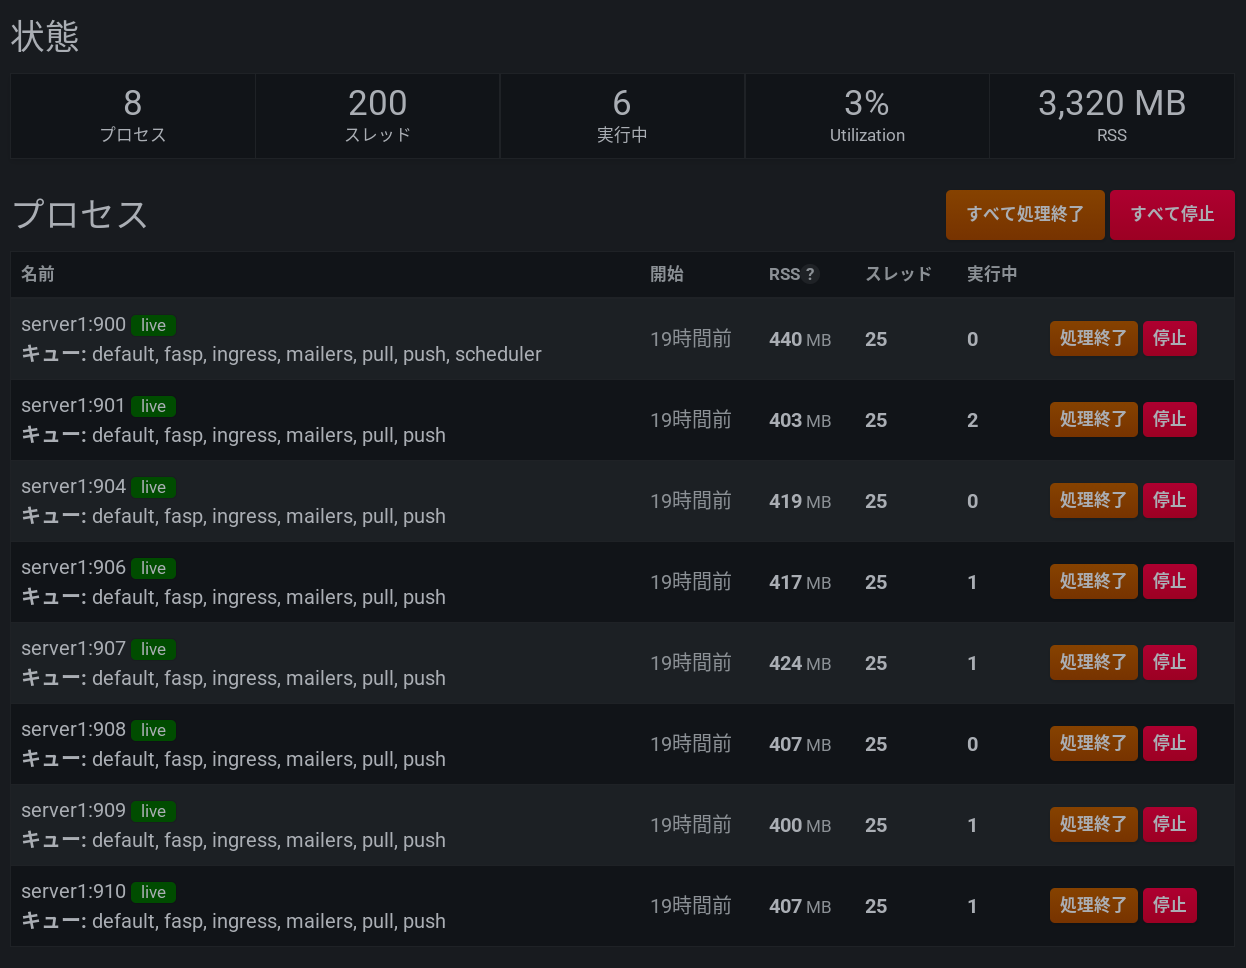
Task: Click 処理終了 for server1:900
Action: pos(1093,339)
